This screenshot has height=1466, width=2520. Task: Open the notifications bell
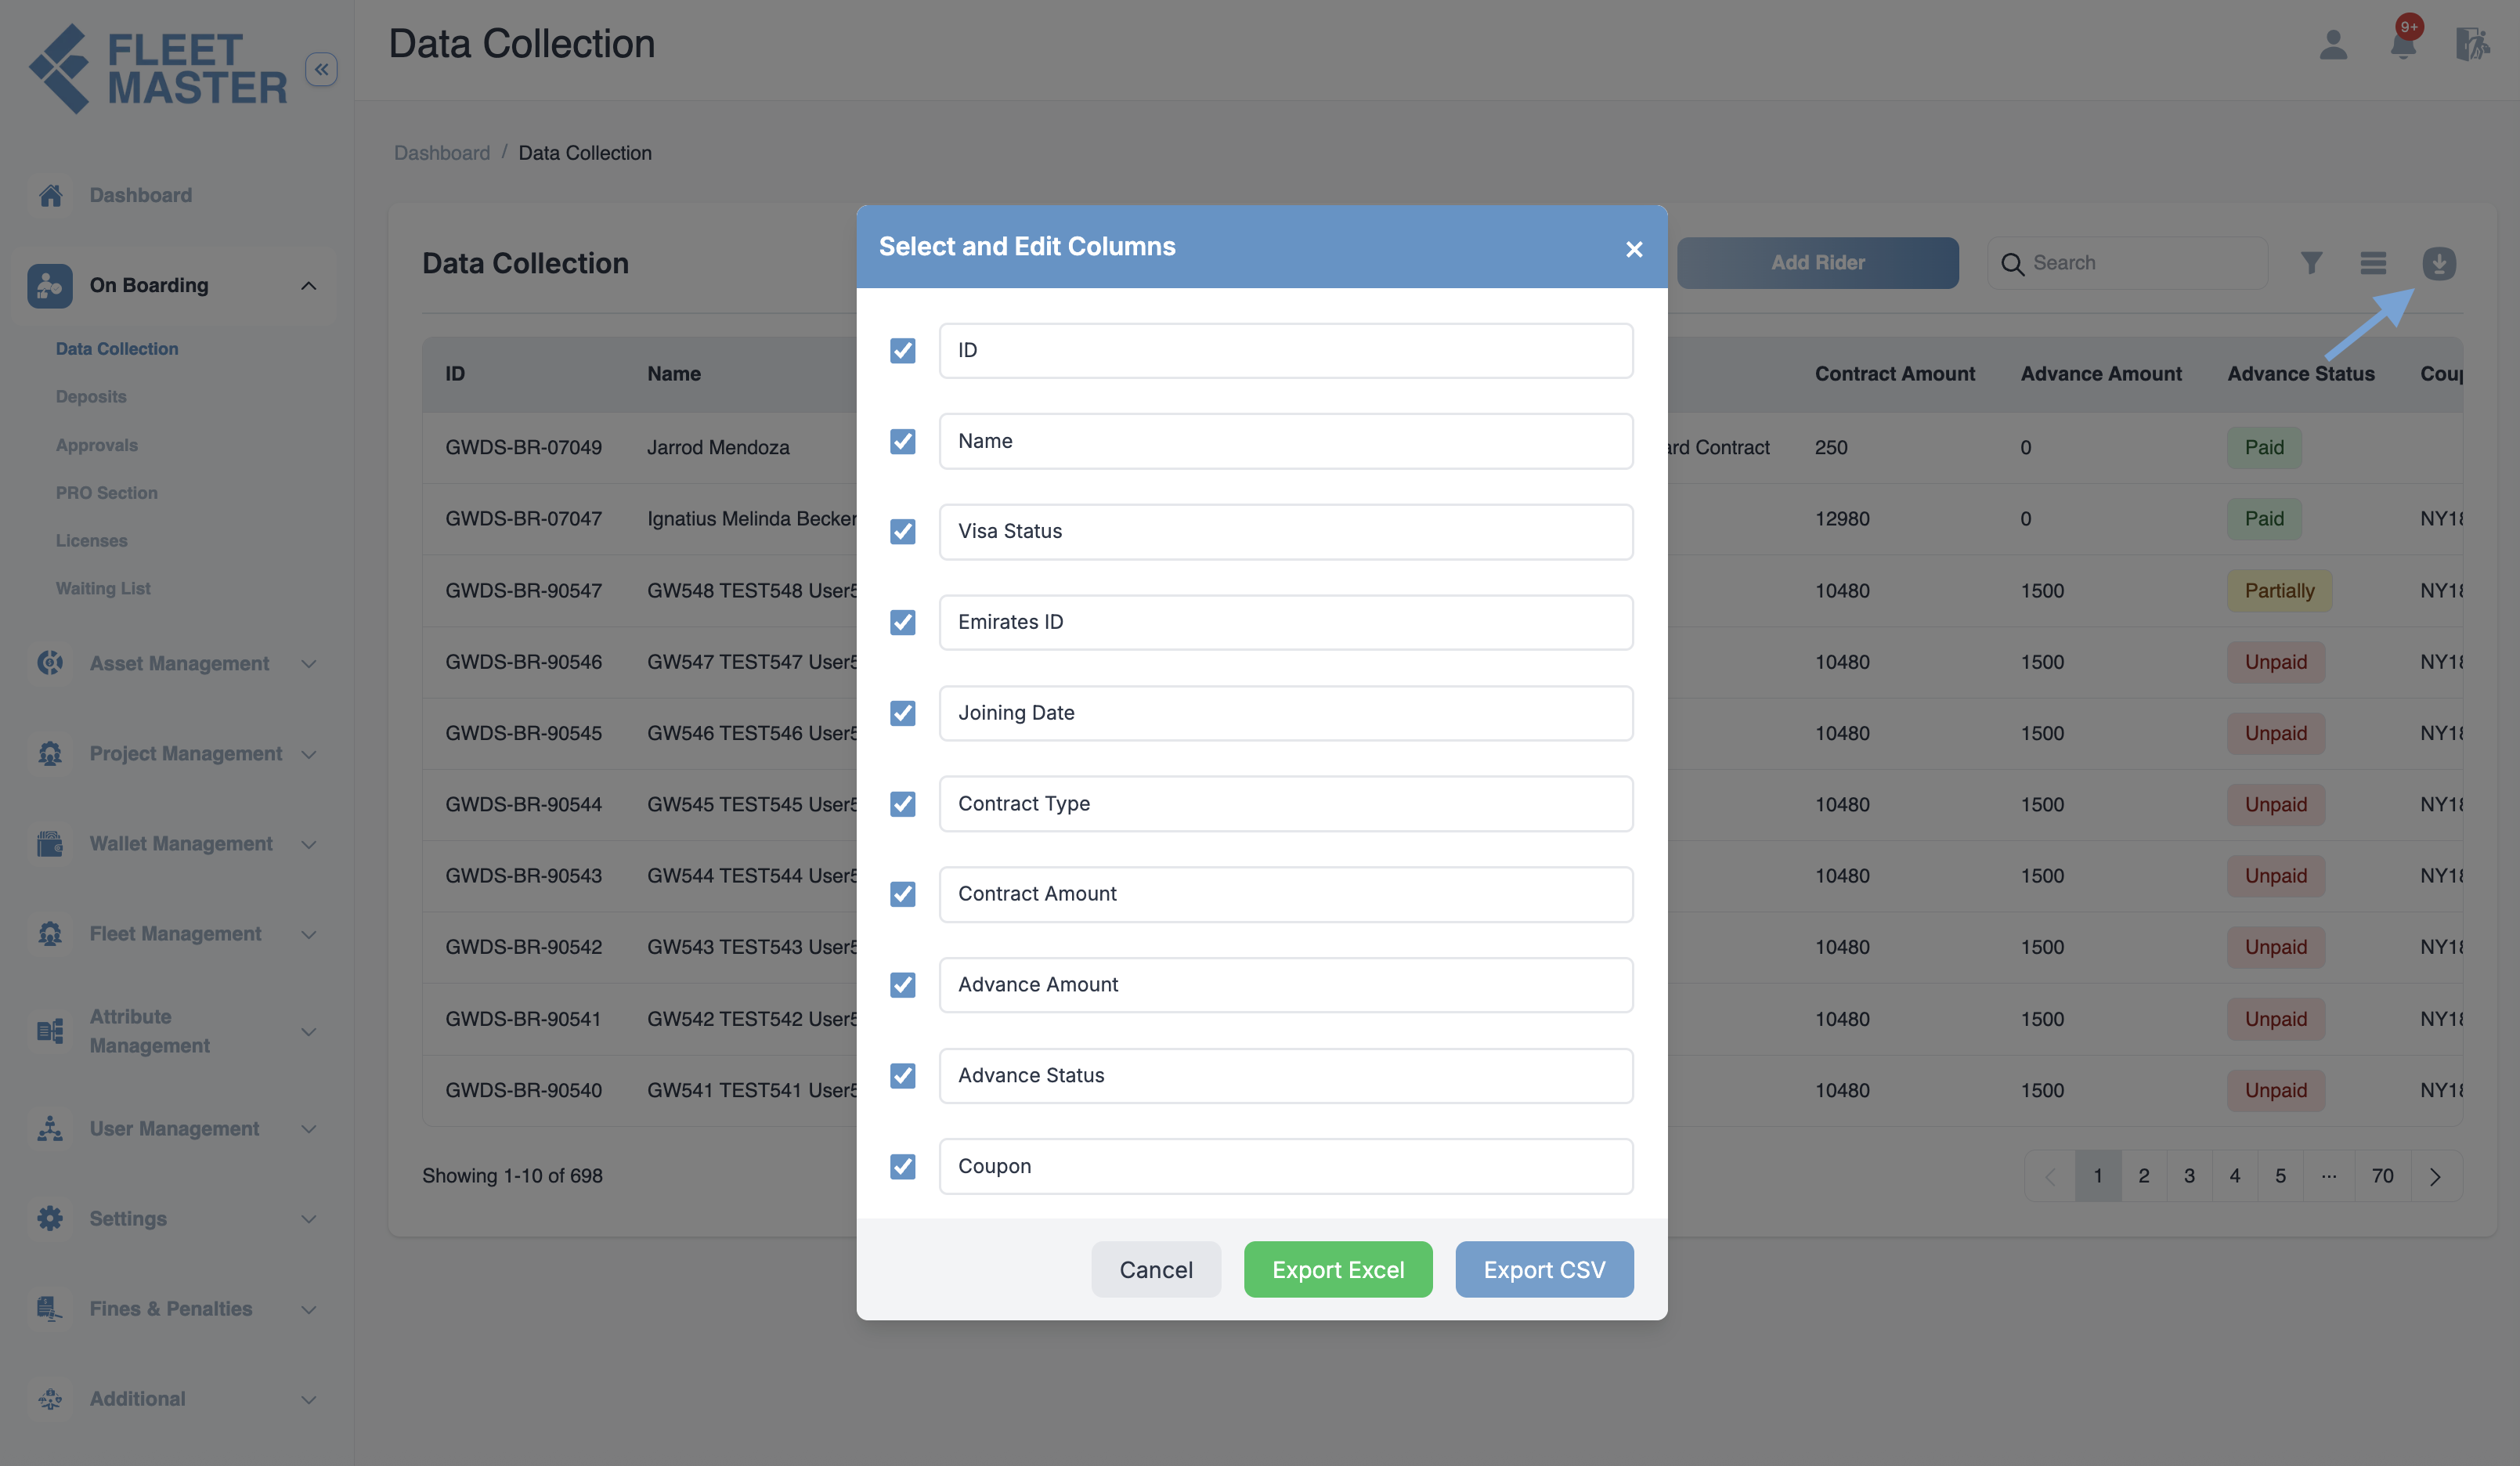coord(2403,44)
